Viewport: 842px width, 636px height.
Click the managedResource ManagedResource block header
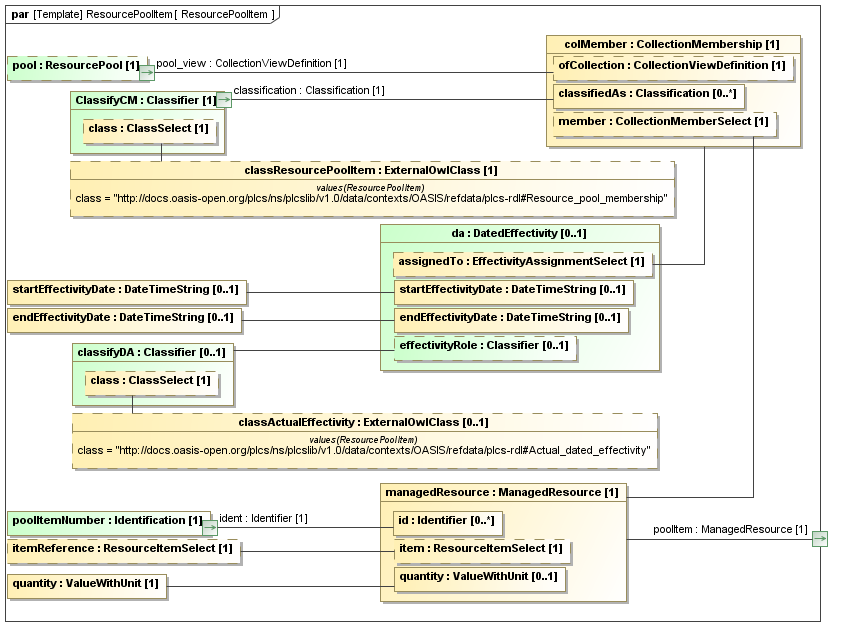click(502, 492)
